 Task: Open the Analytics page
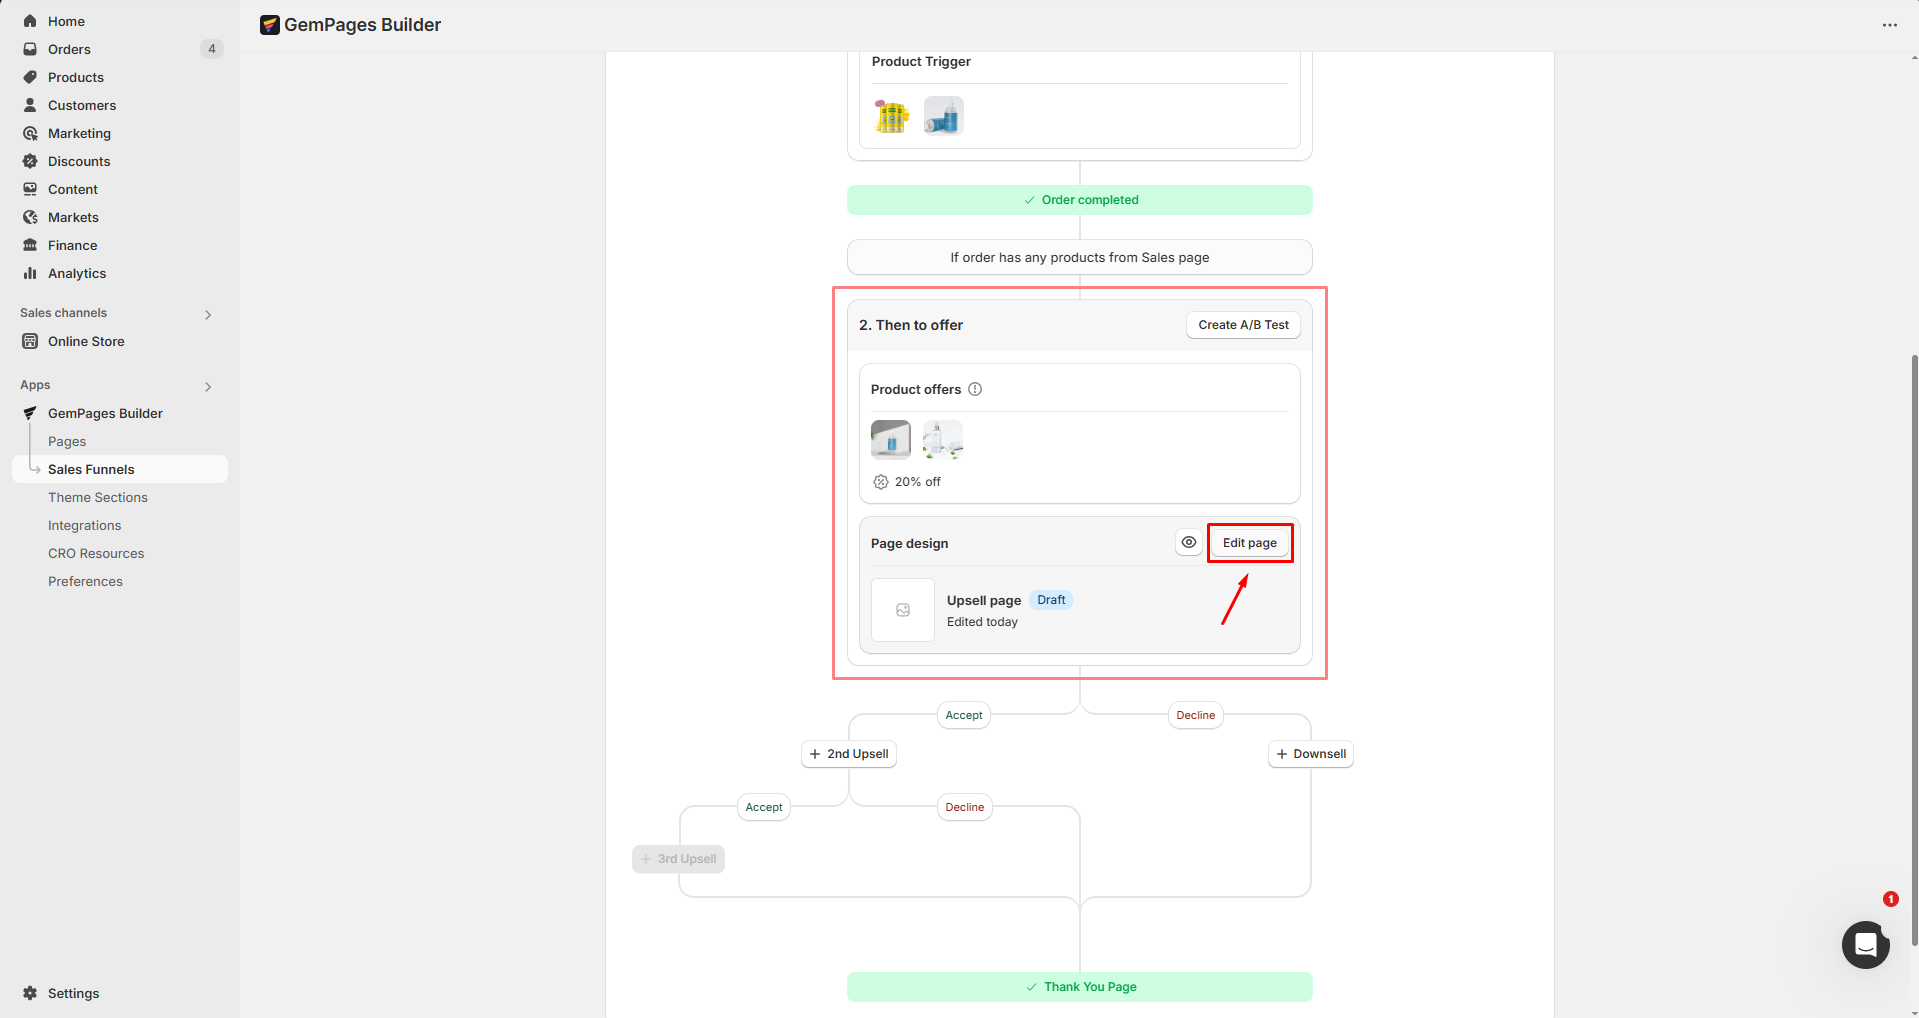(x=120, y=273)
